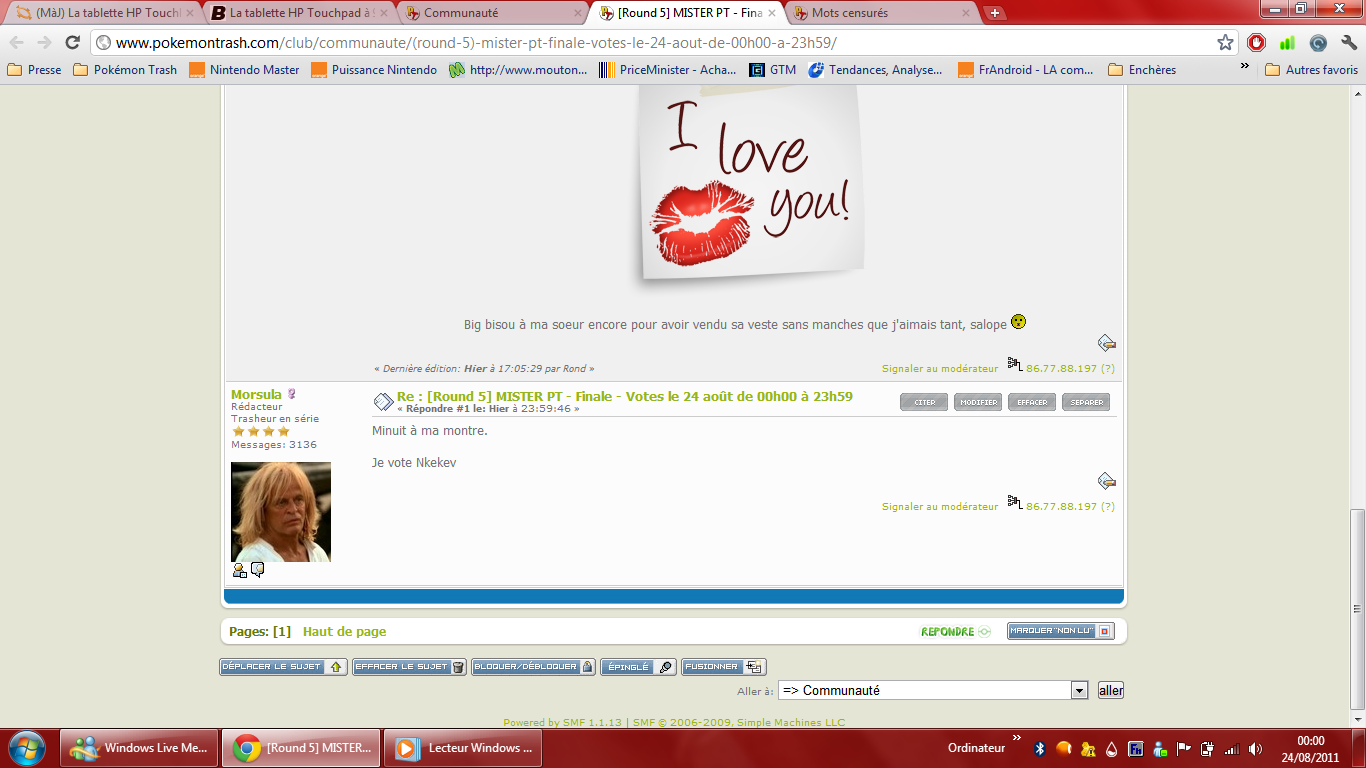Open the AdBlock extension icon
This screenshot has height=768, width=1366.
click(x=1257, y=43)
